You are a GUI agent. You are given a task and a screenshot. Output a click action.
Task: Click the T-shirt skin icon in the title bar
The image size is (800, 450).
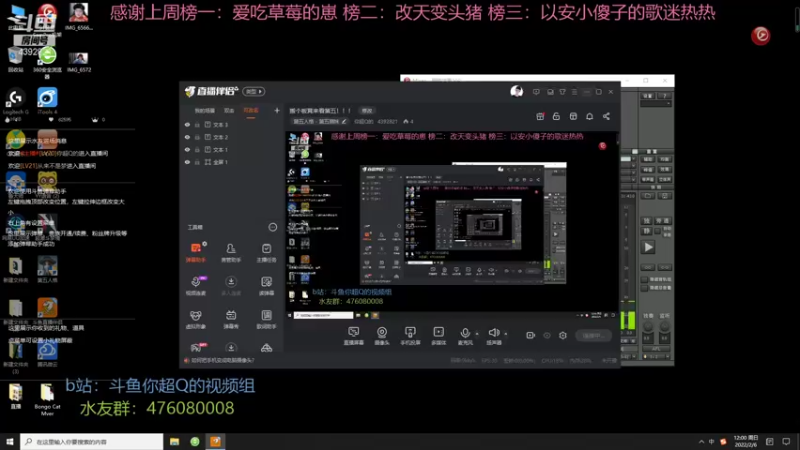click(x=562, y=92)
